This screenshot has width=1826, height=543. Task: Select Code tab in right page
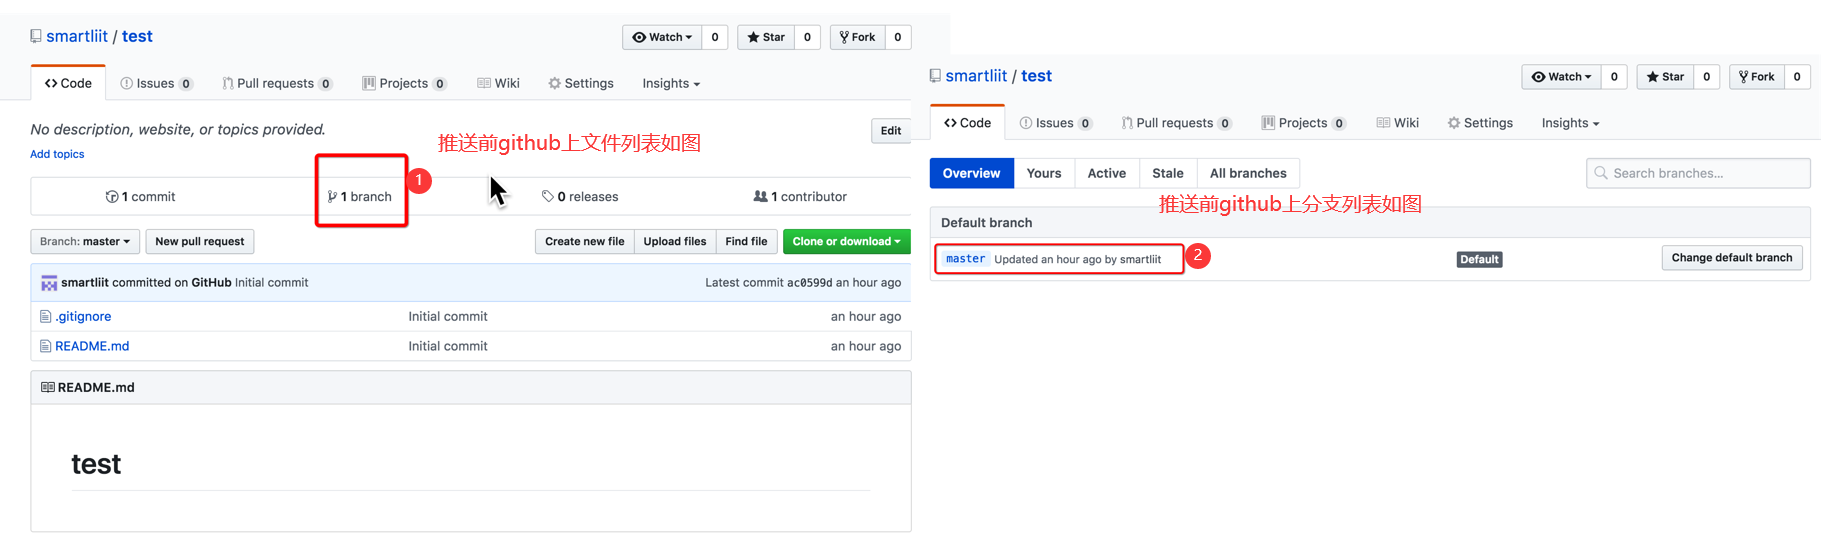pos(967,123)
